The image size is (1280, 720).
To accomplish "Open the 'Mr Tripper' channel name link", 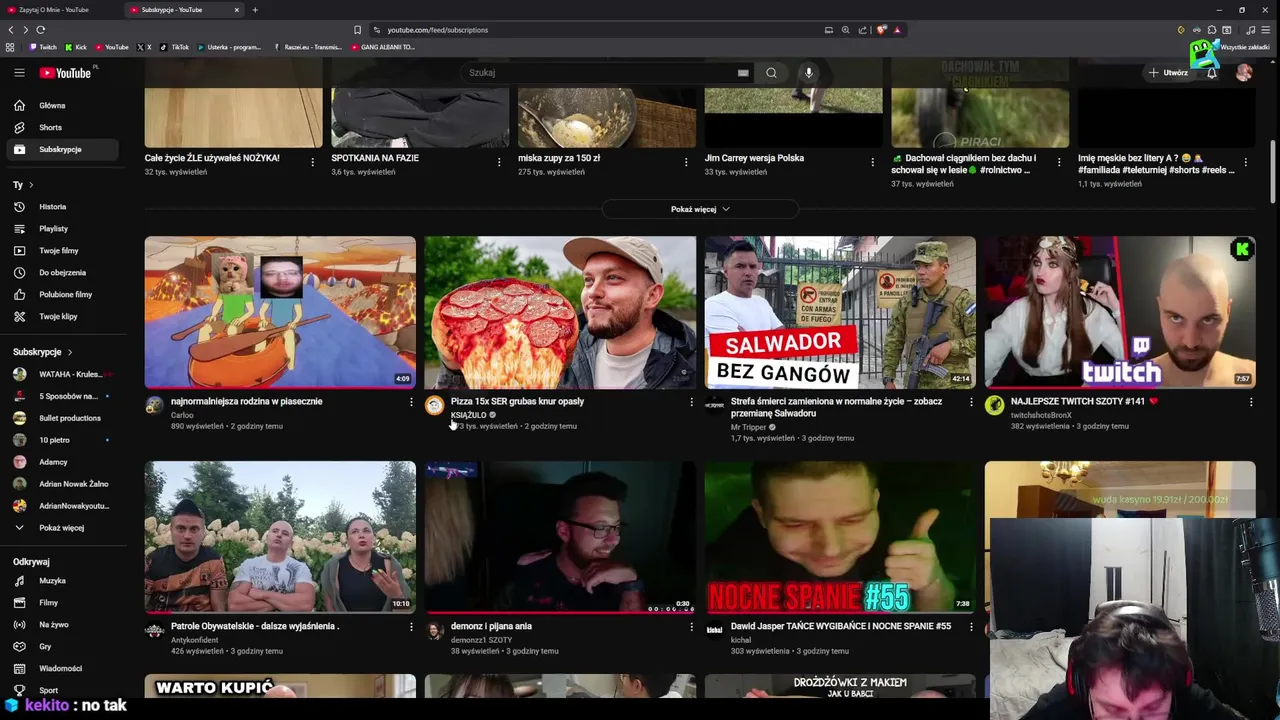I will click(748, 427).
